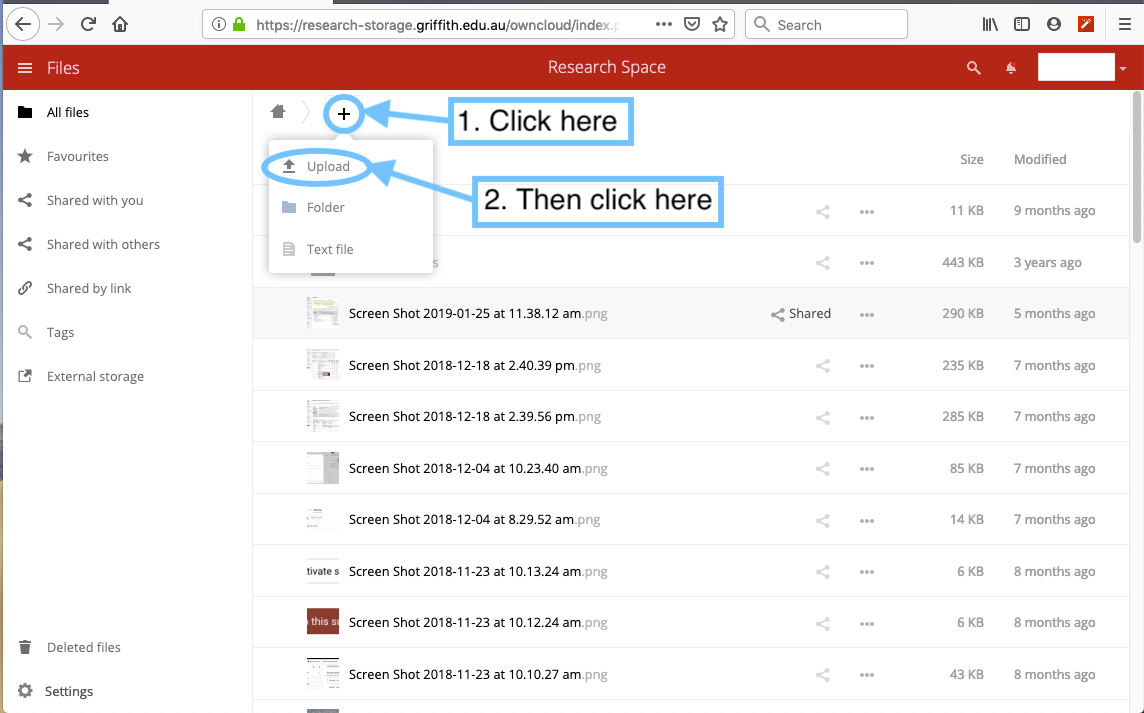Choose Text file from the new menu
This screenshot has height=713, width=1144.
click(x=329, y=249)
